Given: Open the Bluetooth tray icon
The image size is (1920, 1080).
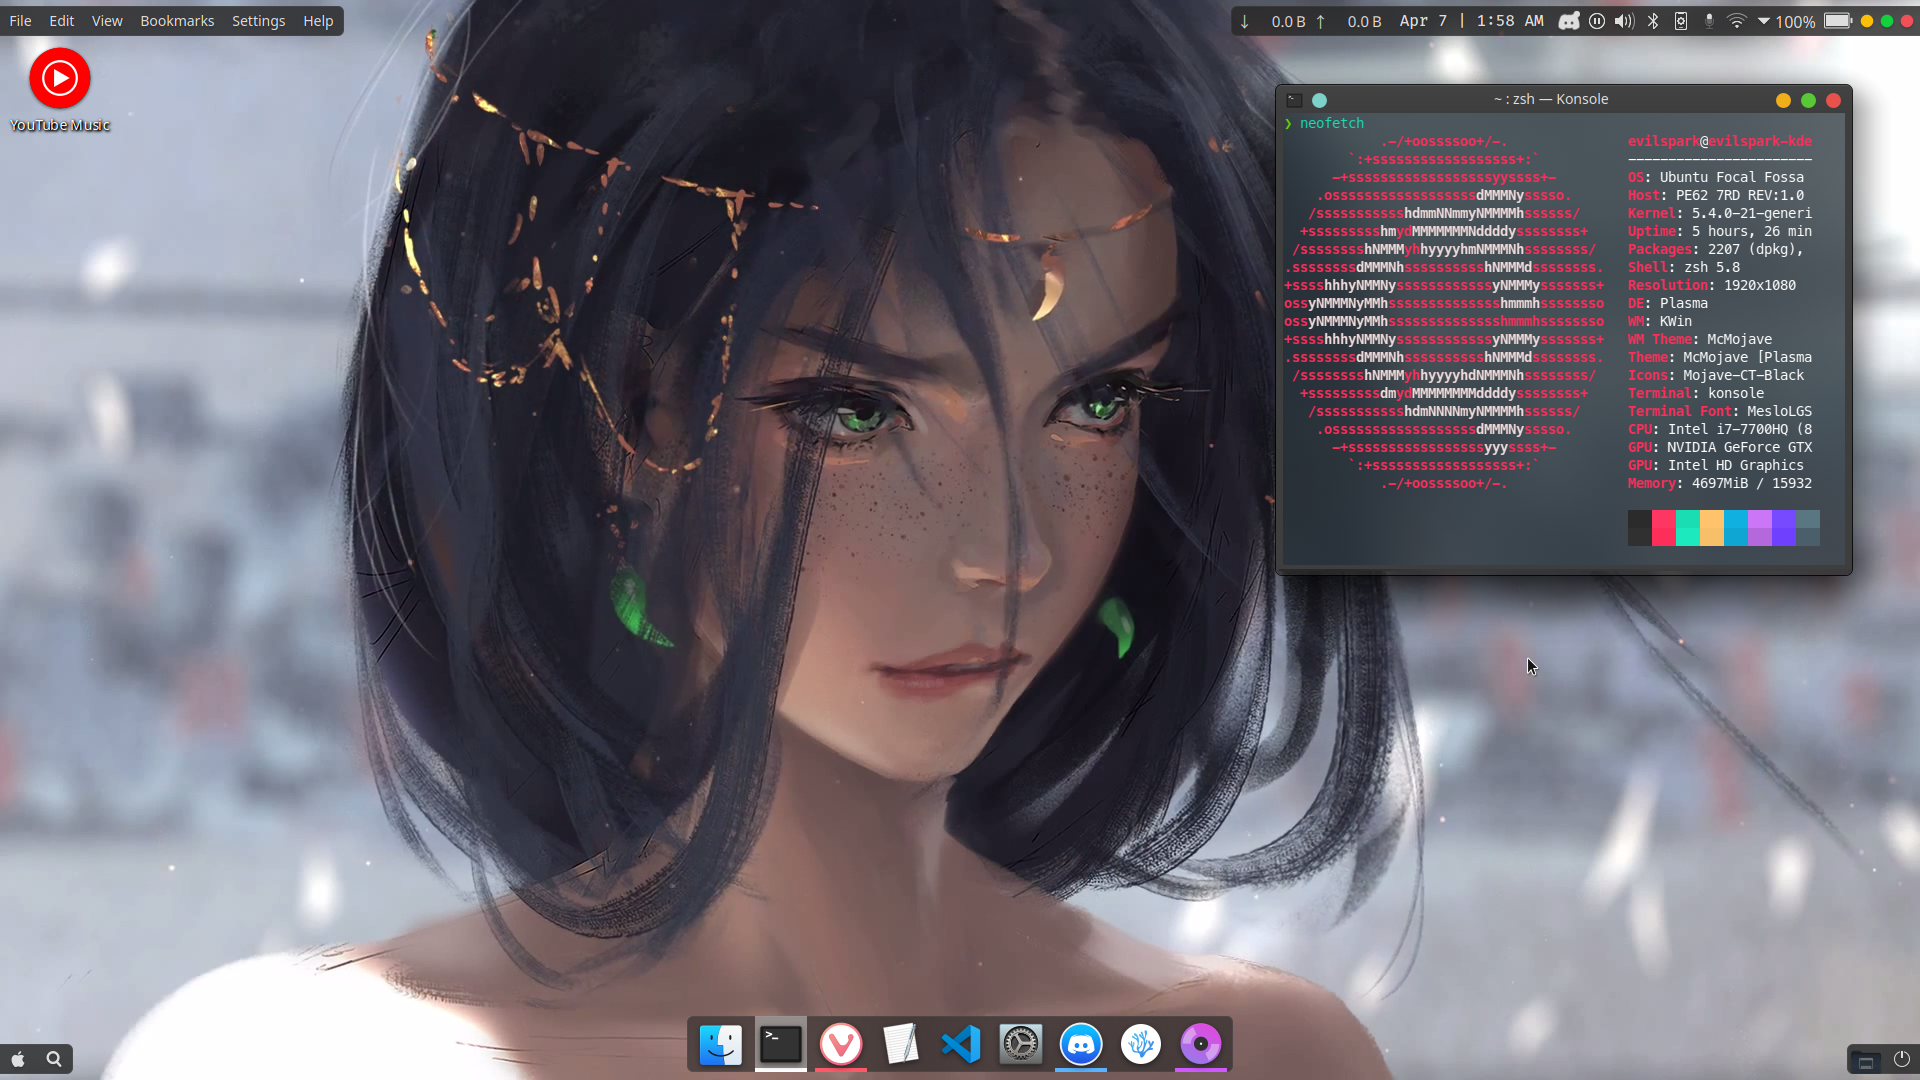Looking at the screenshot, I should [1653, 21].
